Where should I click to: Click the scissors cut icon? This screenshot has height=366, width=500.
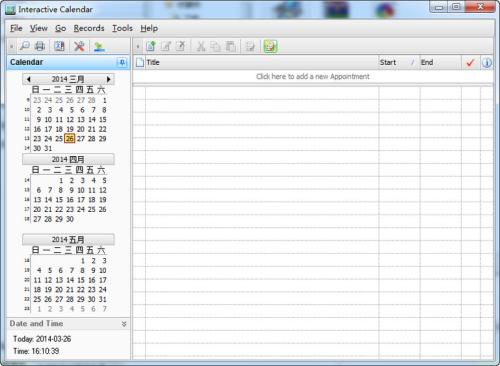[201, 46]
